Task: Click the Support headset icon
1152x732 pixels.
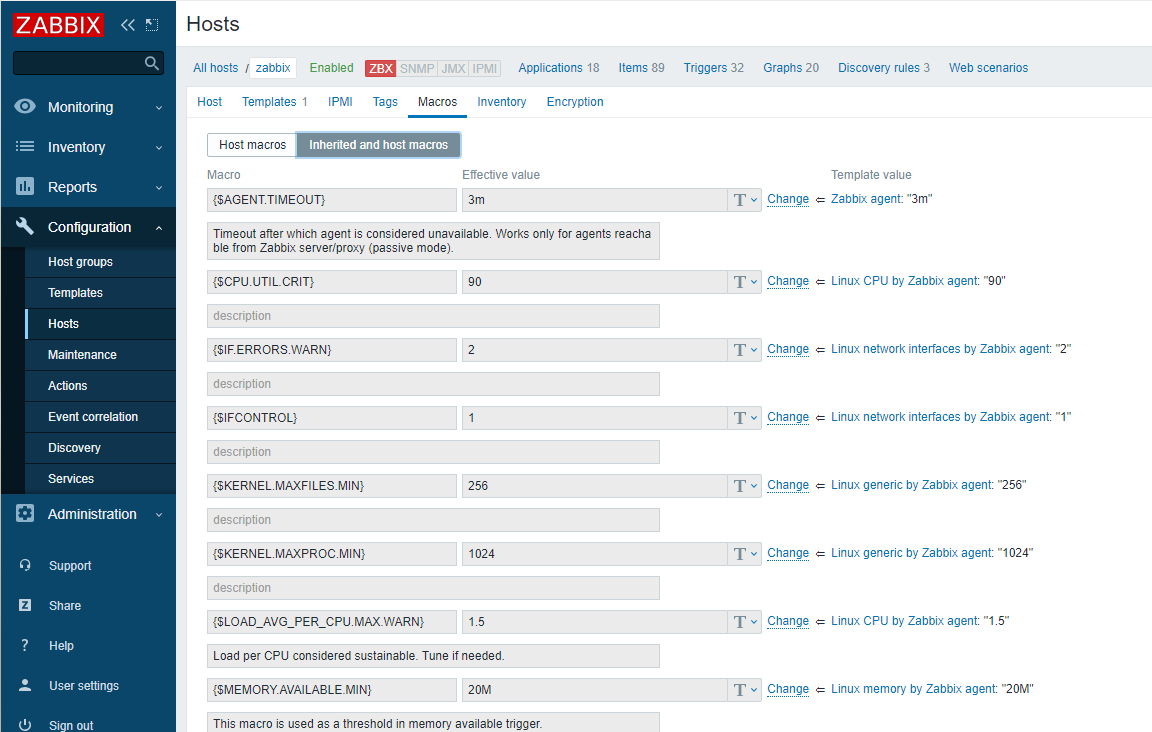Action: [x=25, y=565]
